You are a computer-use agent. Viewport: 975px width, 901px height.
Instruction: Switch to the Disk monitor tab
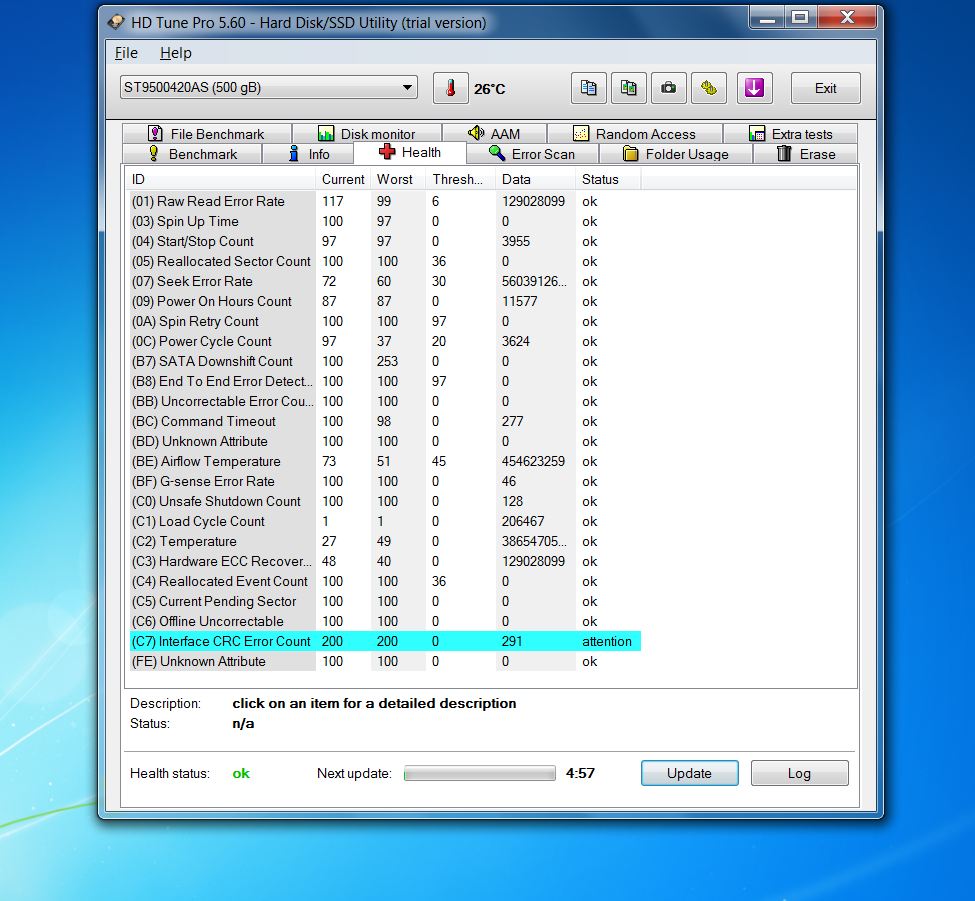pos(367,134)
